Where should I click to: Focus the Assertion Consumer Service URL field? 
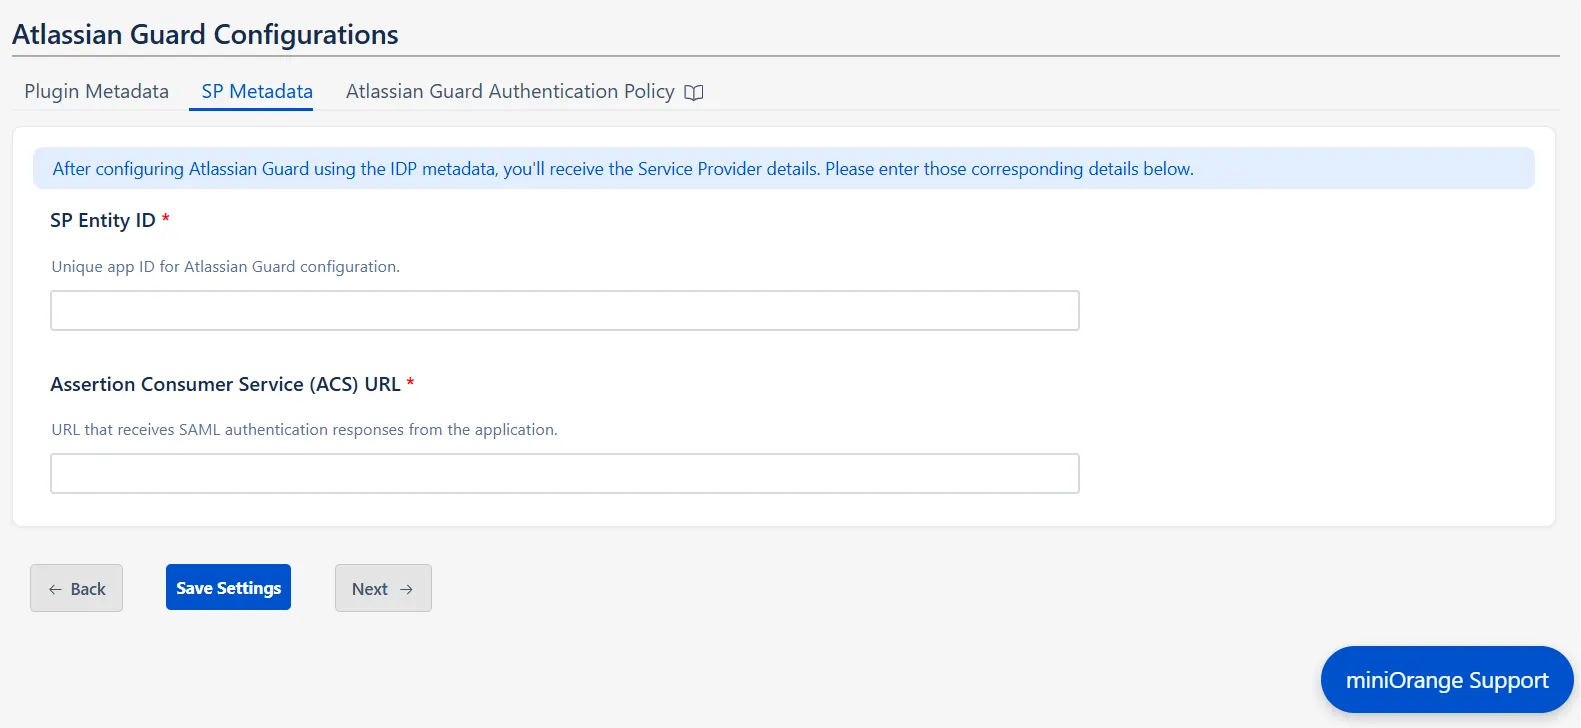pos(564,472)
